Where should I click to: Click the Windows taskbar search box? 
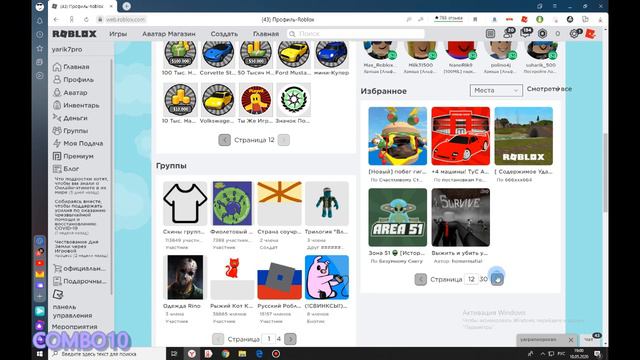coord(107,354)
